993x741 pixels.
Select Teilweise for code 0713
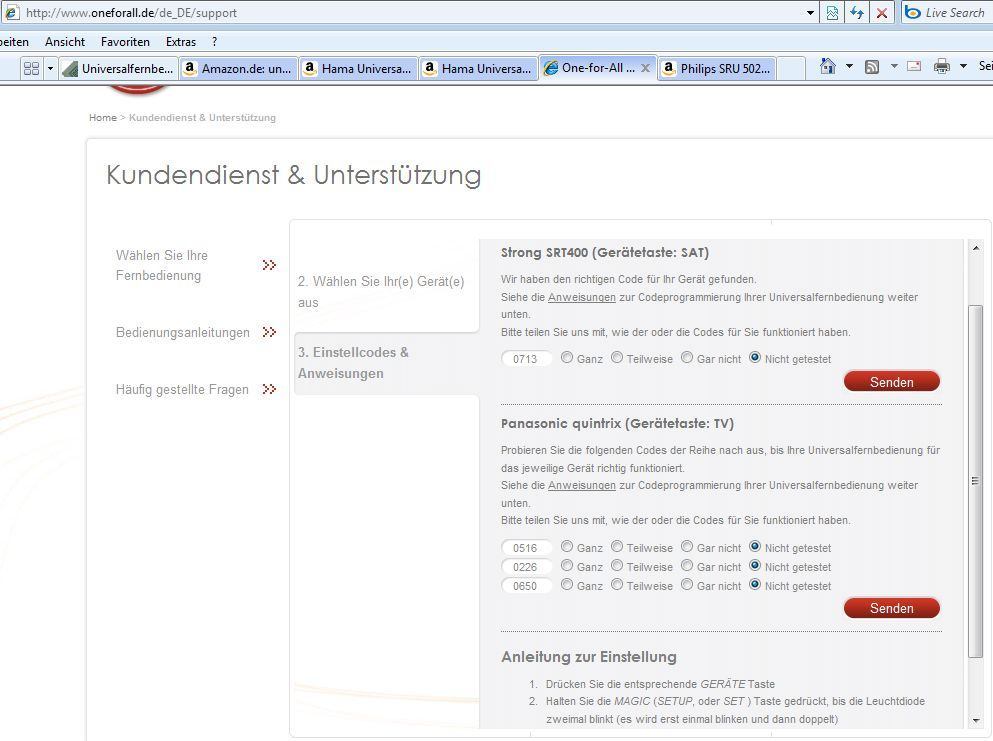pyautogui.click(x=617, y=357)
